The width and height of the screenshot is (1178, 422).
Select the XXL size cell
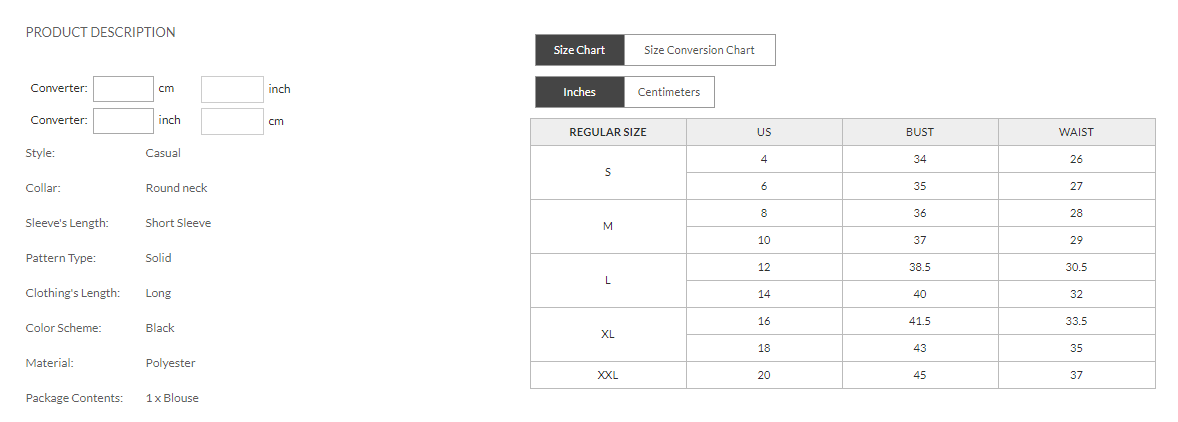pyautogui.click(x=608, y=375)
